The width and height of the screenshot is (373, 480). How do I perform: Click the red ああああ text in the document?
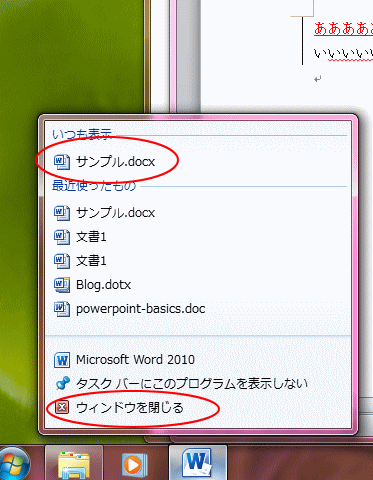coord(343,28)
